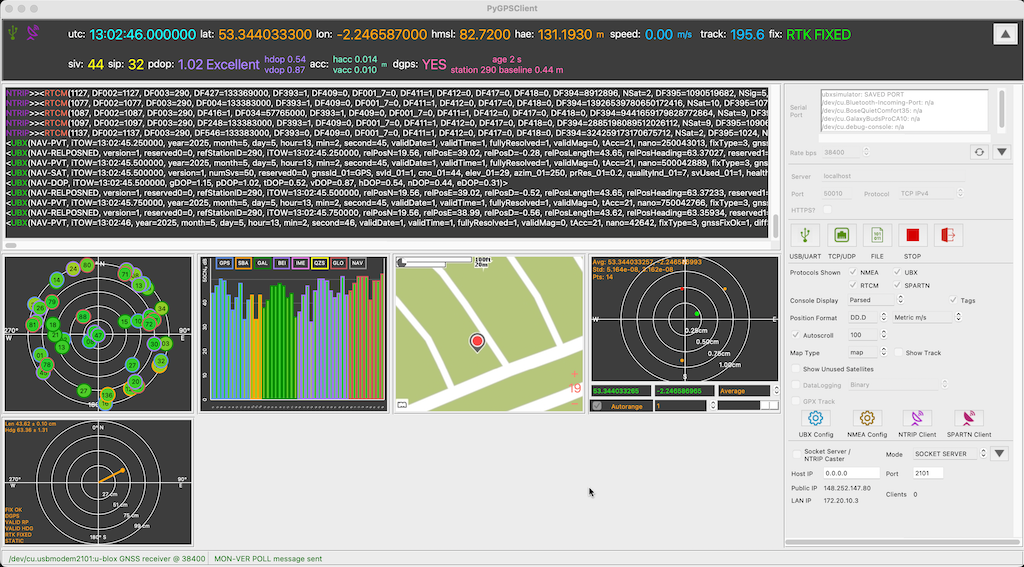Expand the serial port settings arrow
This screenshot has height=567, width=1024.
tap(1002, 152)
